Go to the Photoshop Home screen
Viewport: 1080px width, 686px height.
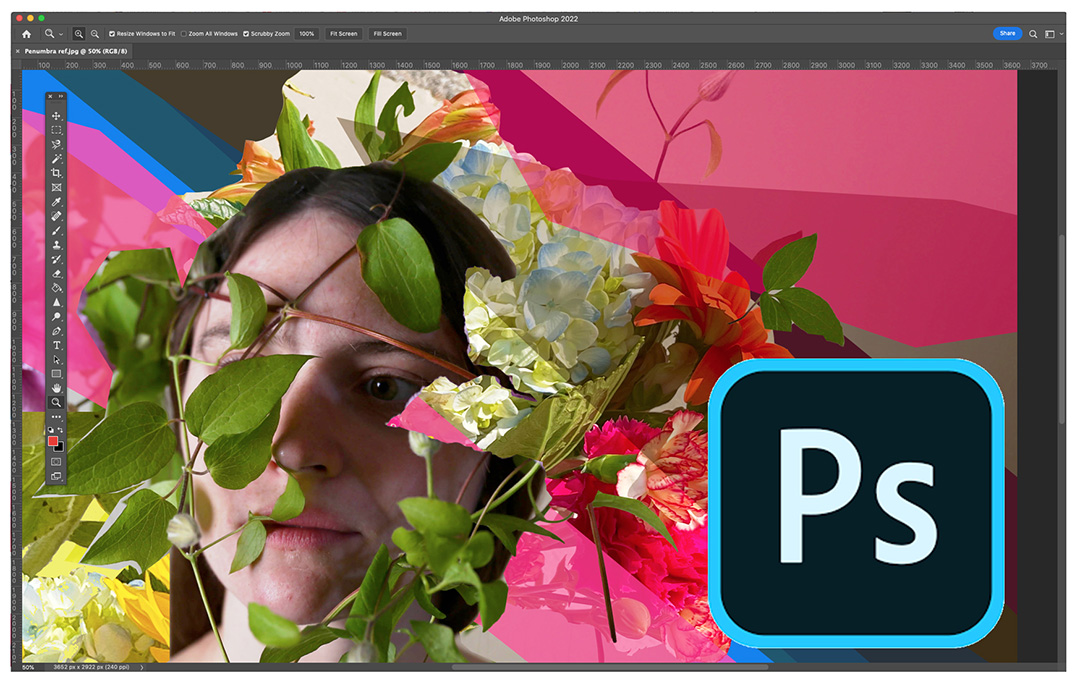pyautogui.click(x=26, y=34)
